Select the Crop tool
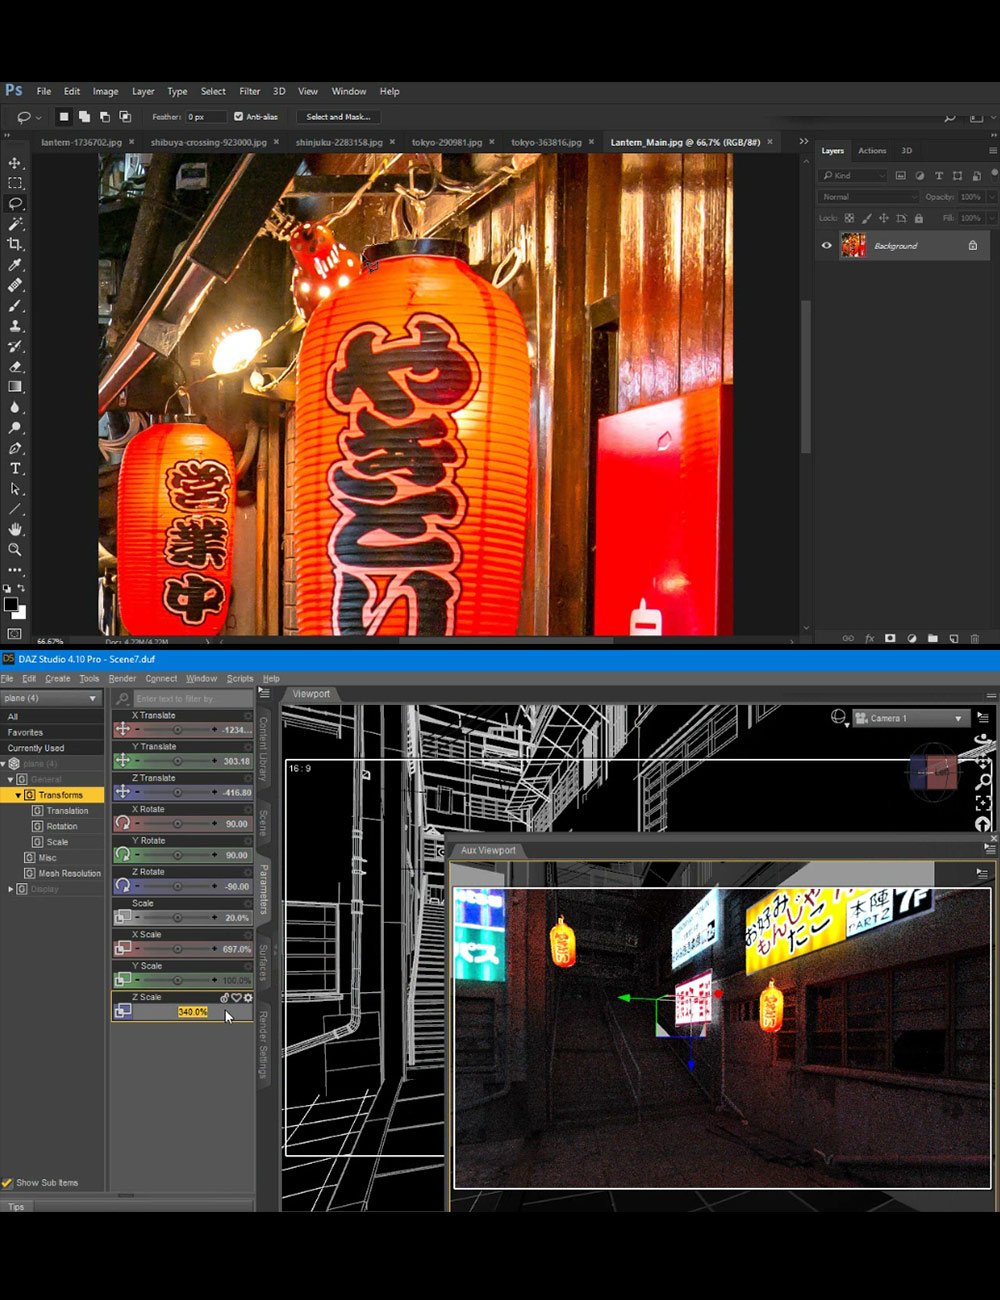 point(14,244)
